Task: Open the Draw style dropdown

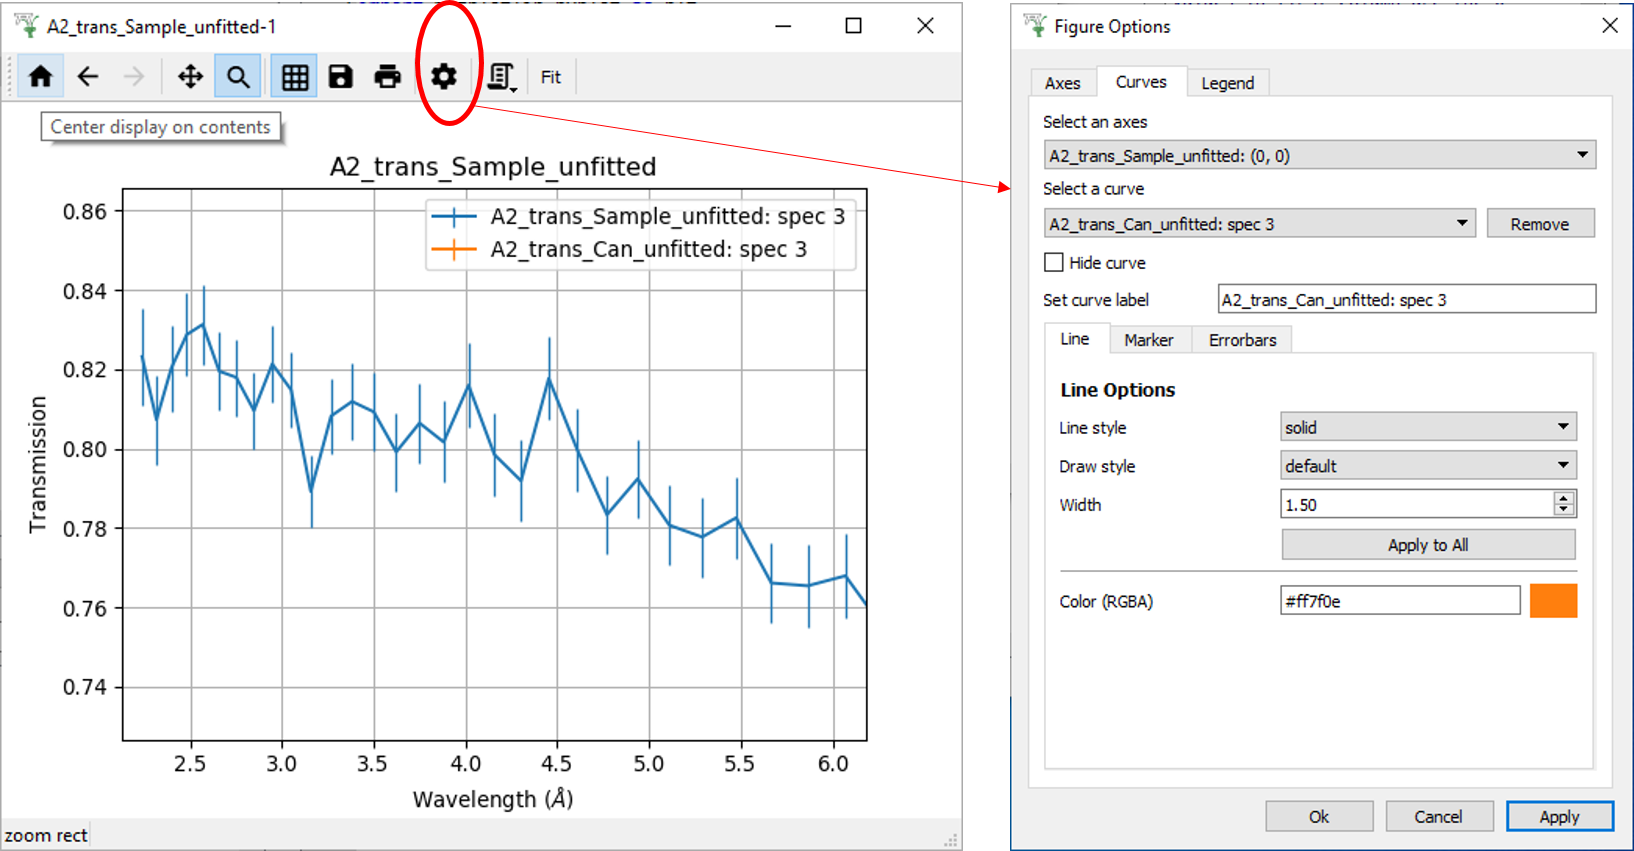Action: click(1427, 466)
